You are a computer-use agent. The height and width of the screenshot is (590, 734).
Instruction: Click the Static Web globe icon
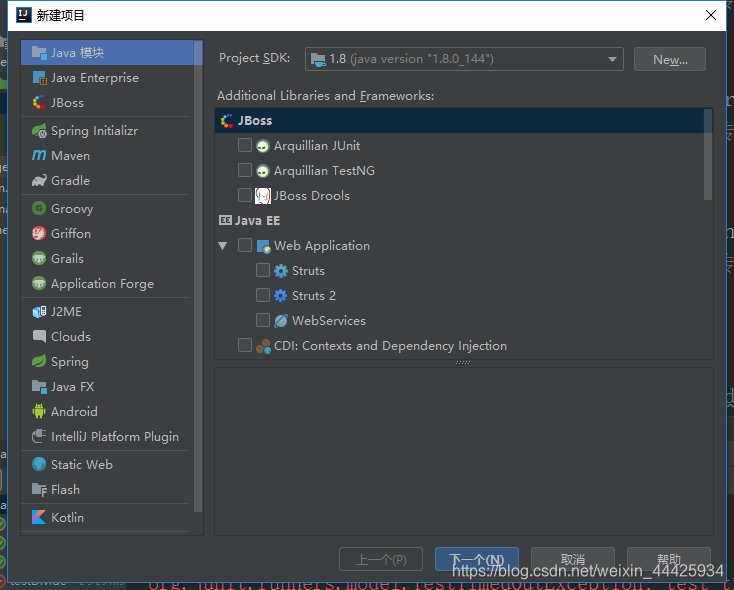coord(39,464)
